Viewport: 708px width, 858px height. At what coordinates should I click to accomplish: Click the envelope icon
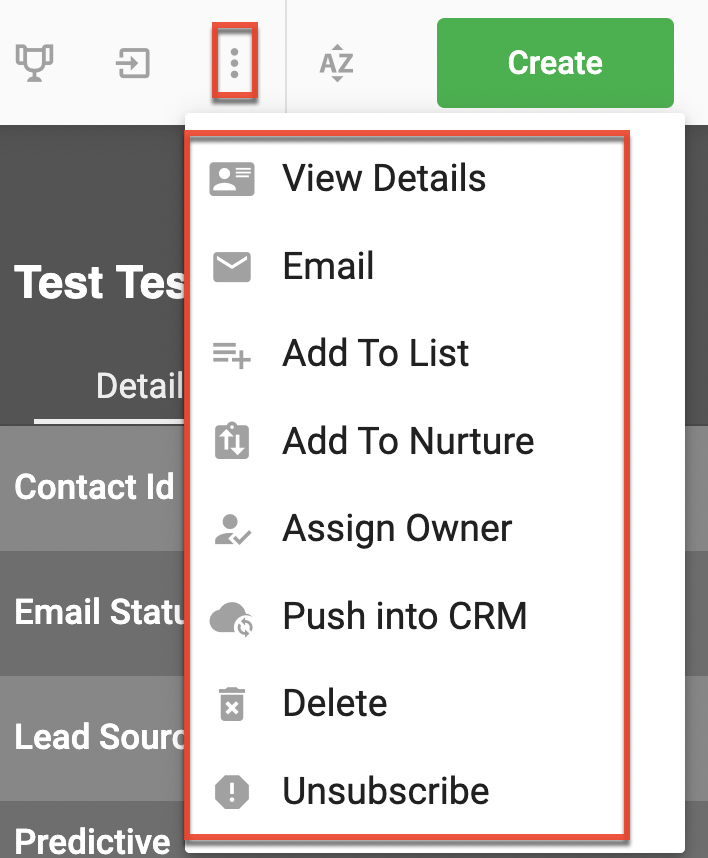(x=232, y=266)
